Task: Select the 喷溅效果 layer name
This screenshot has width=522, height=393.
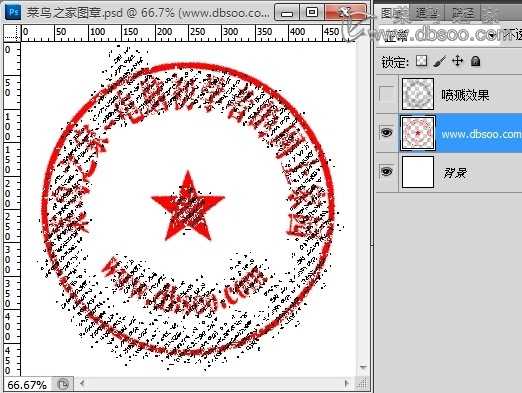Action: tap(465, 95)
